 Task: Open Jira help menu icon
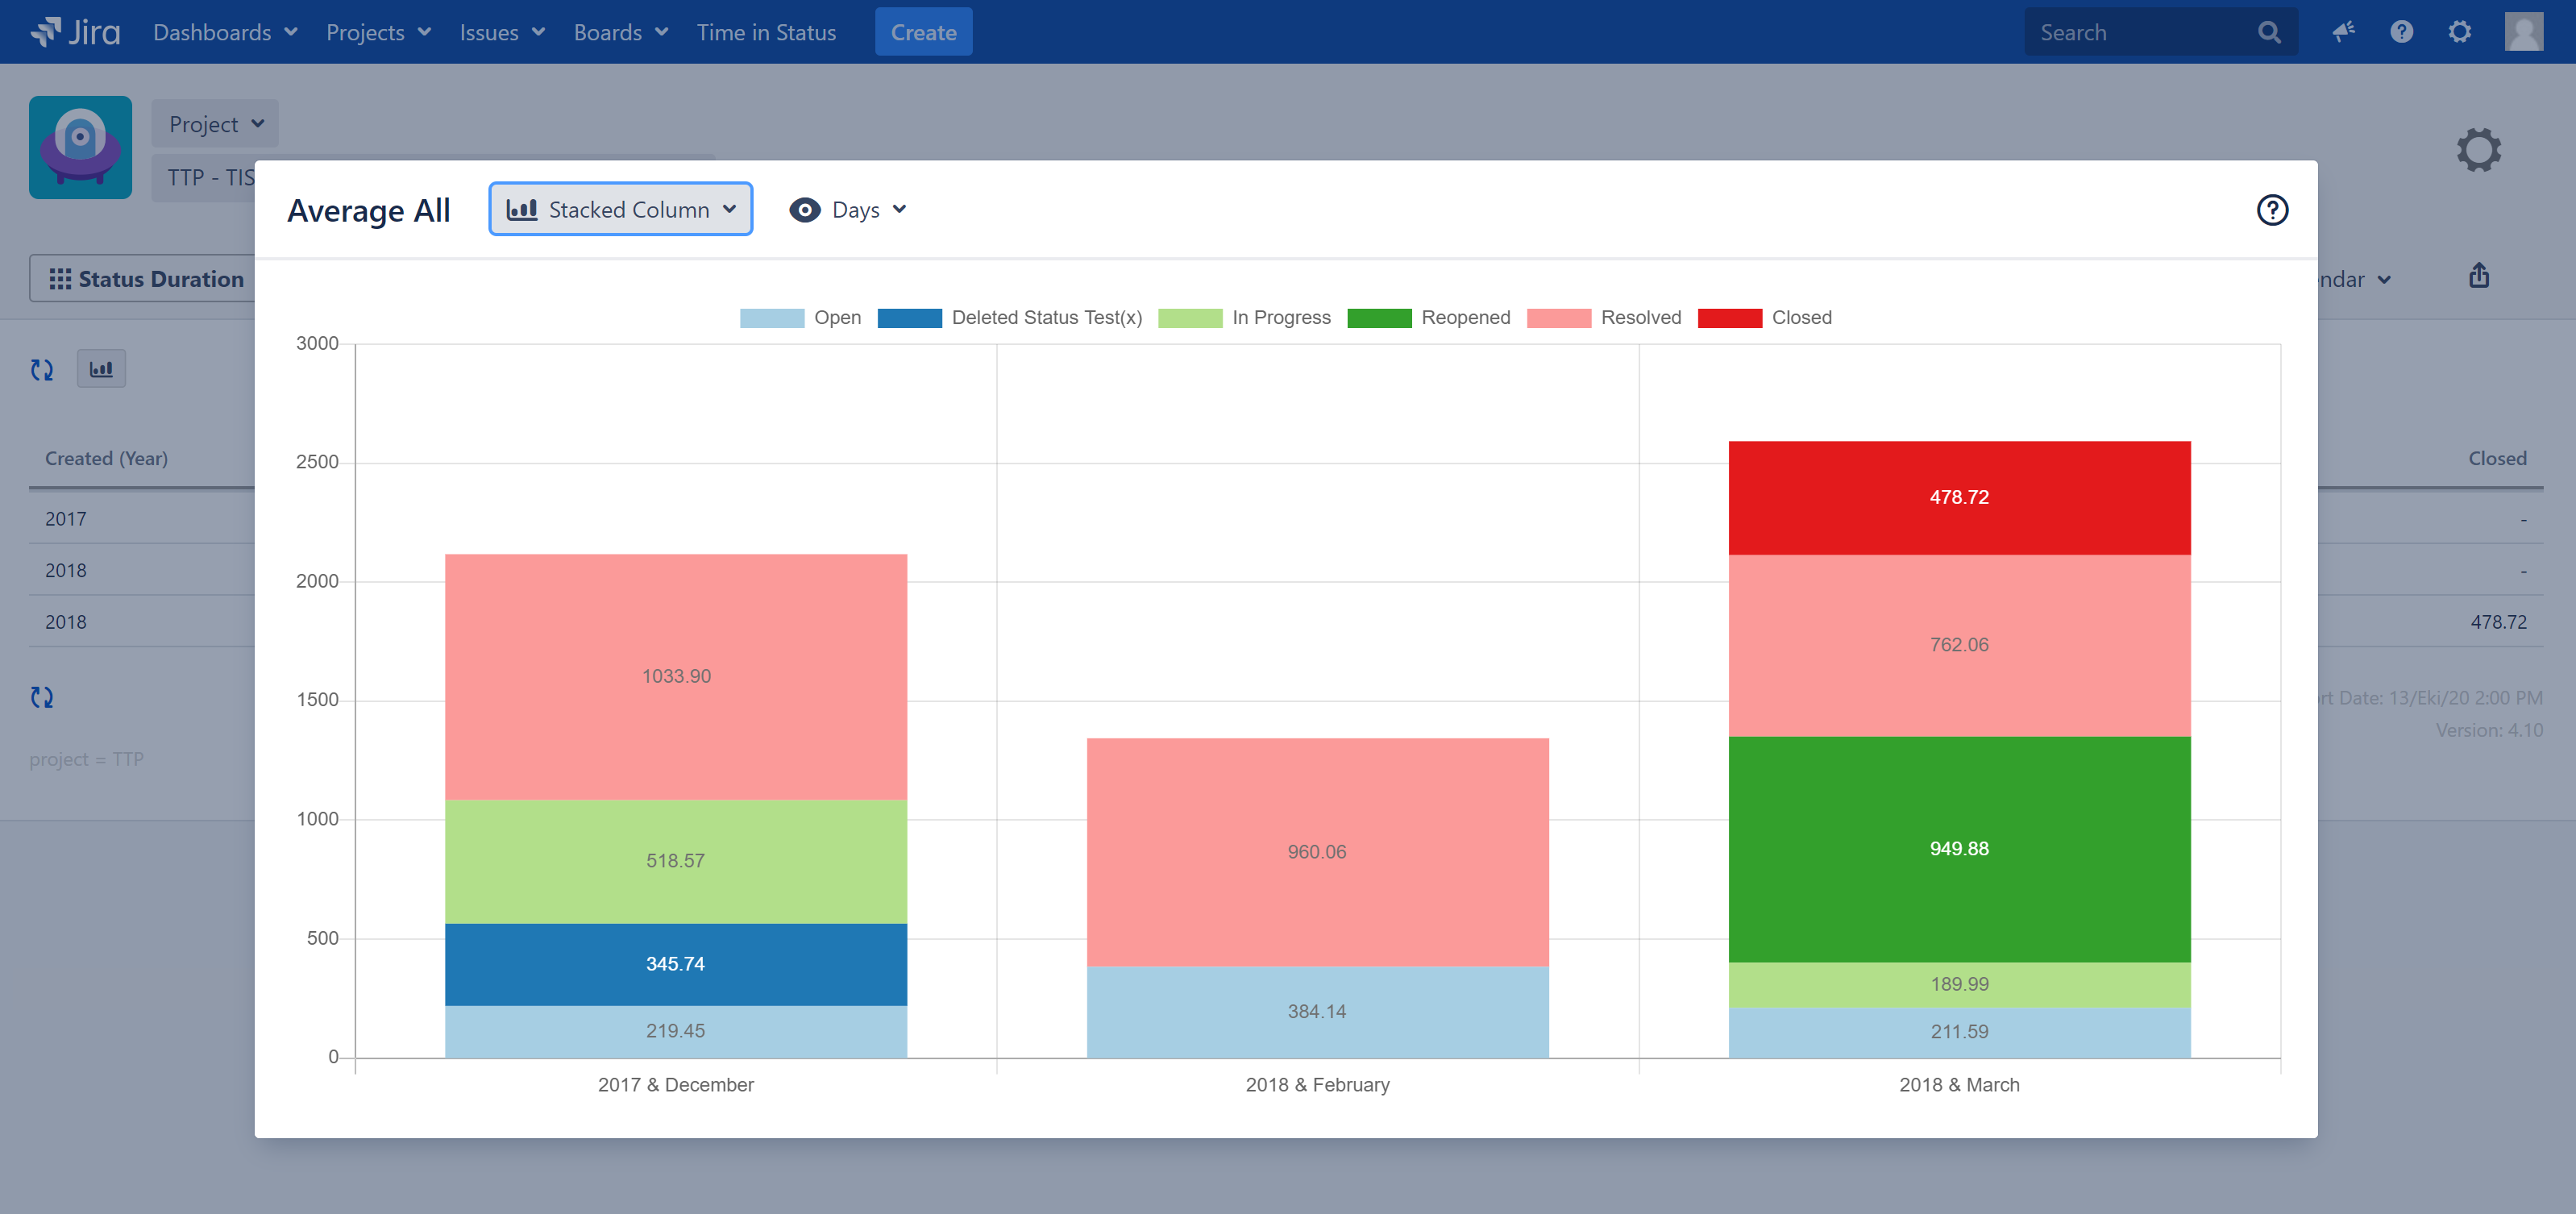coord(2401,32)
